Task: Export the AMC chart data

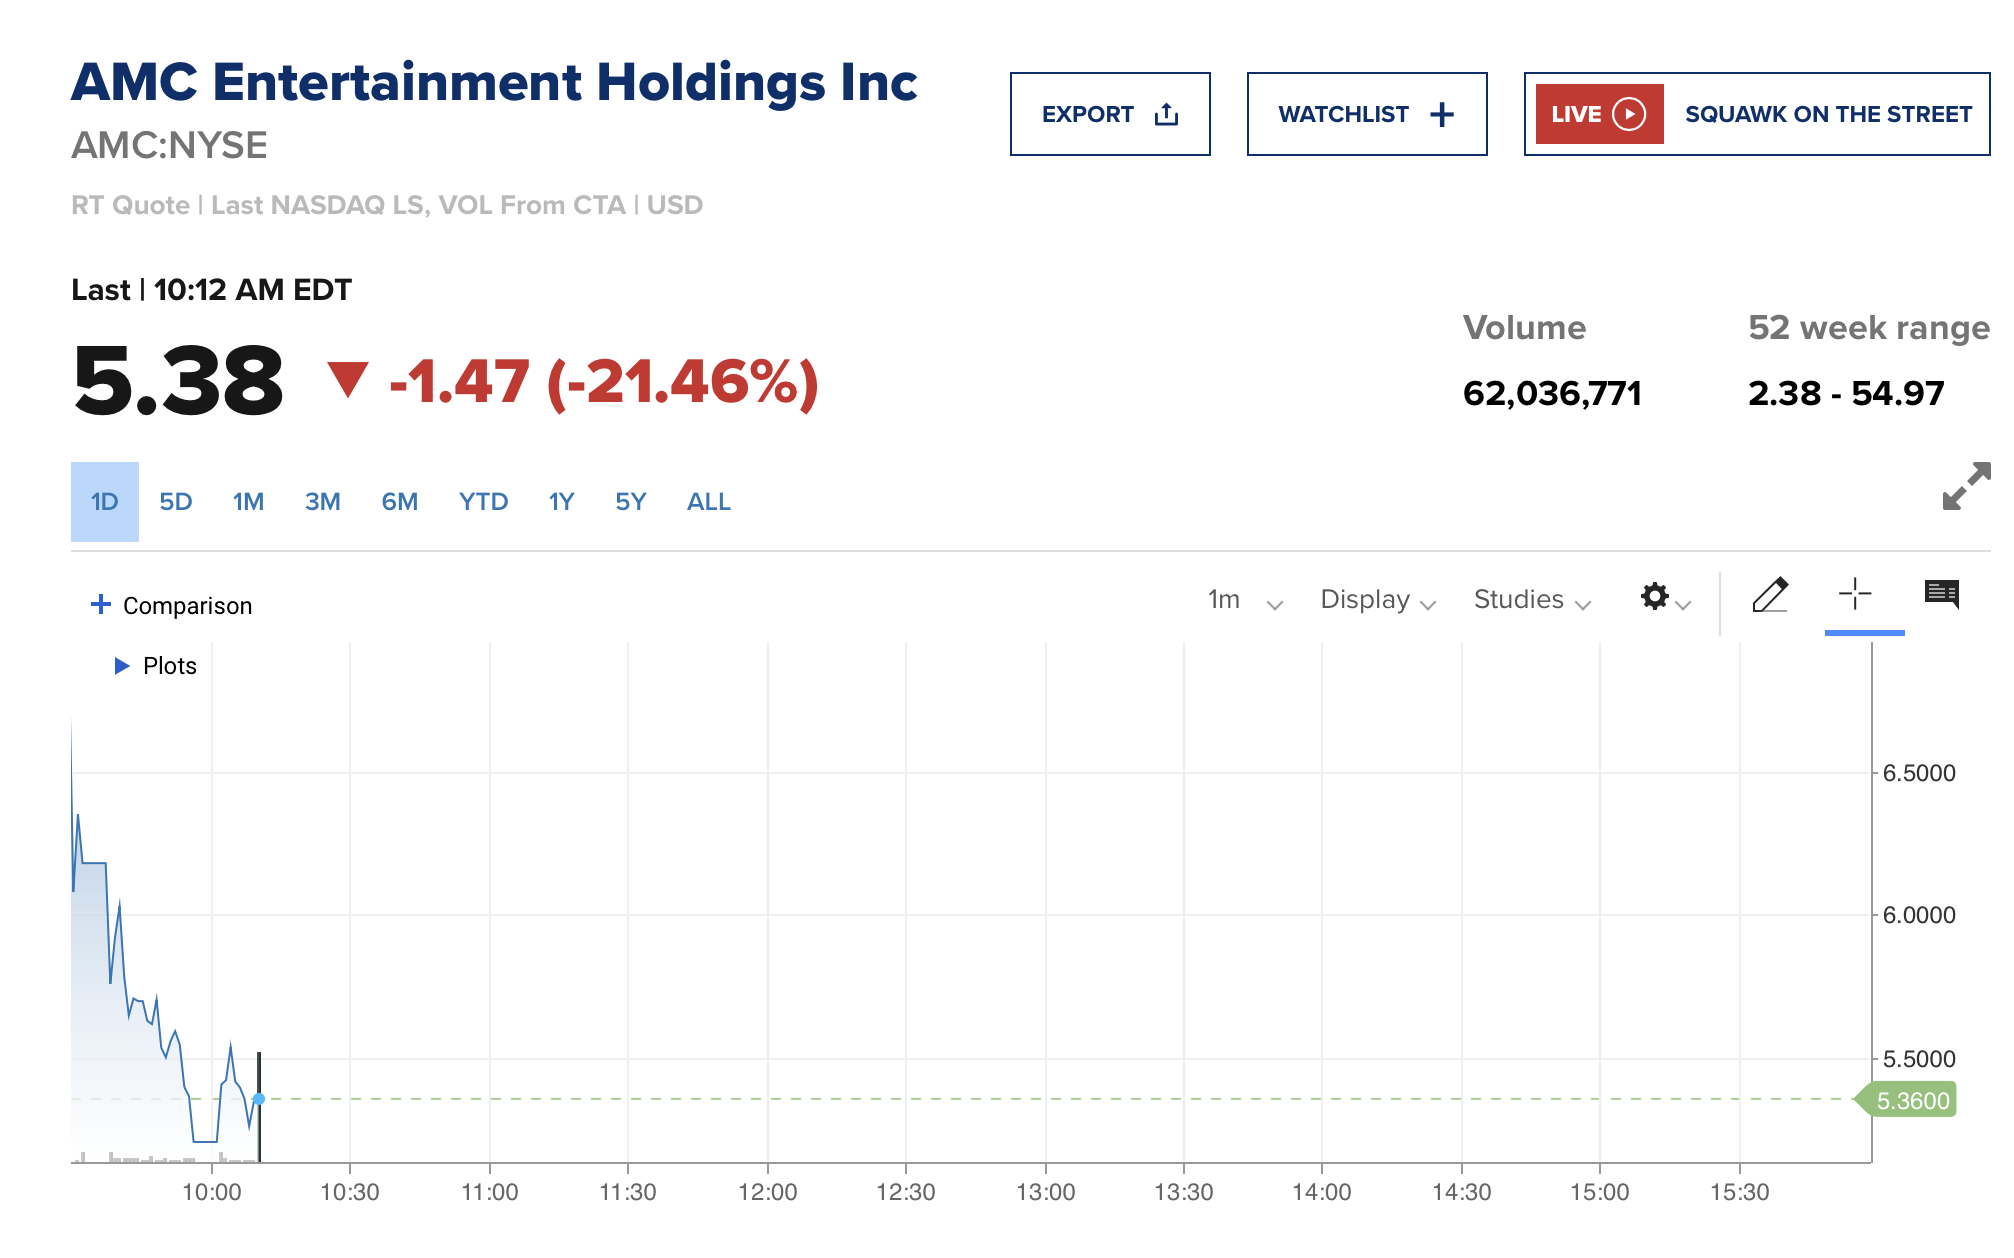Action: point(1109,114)
